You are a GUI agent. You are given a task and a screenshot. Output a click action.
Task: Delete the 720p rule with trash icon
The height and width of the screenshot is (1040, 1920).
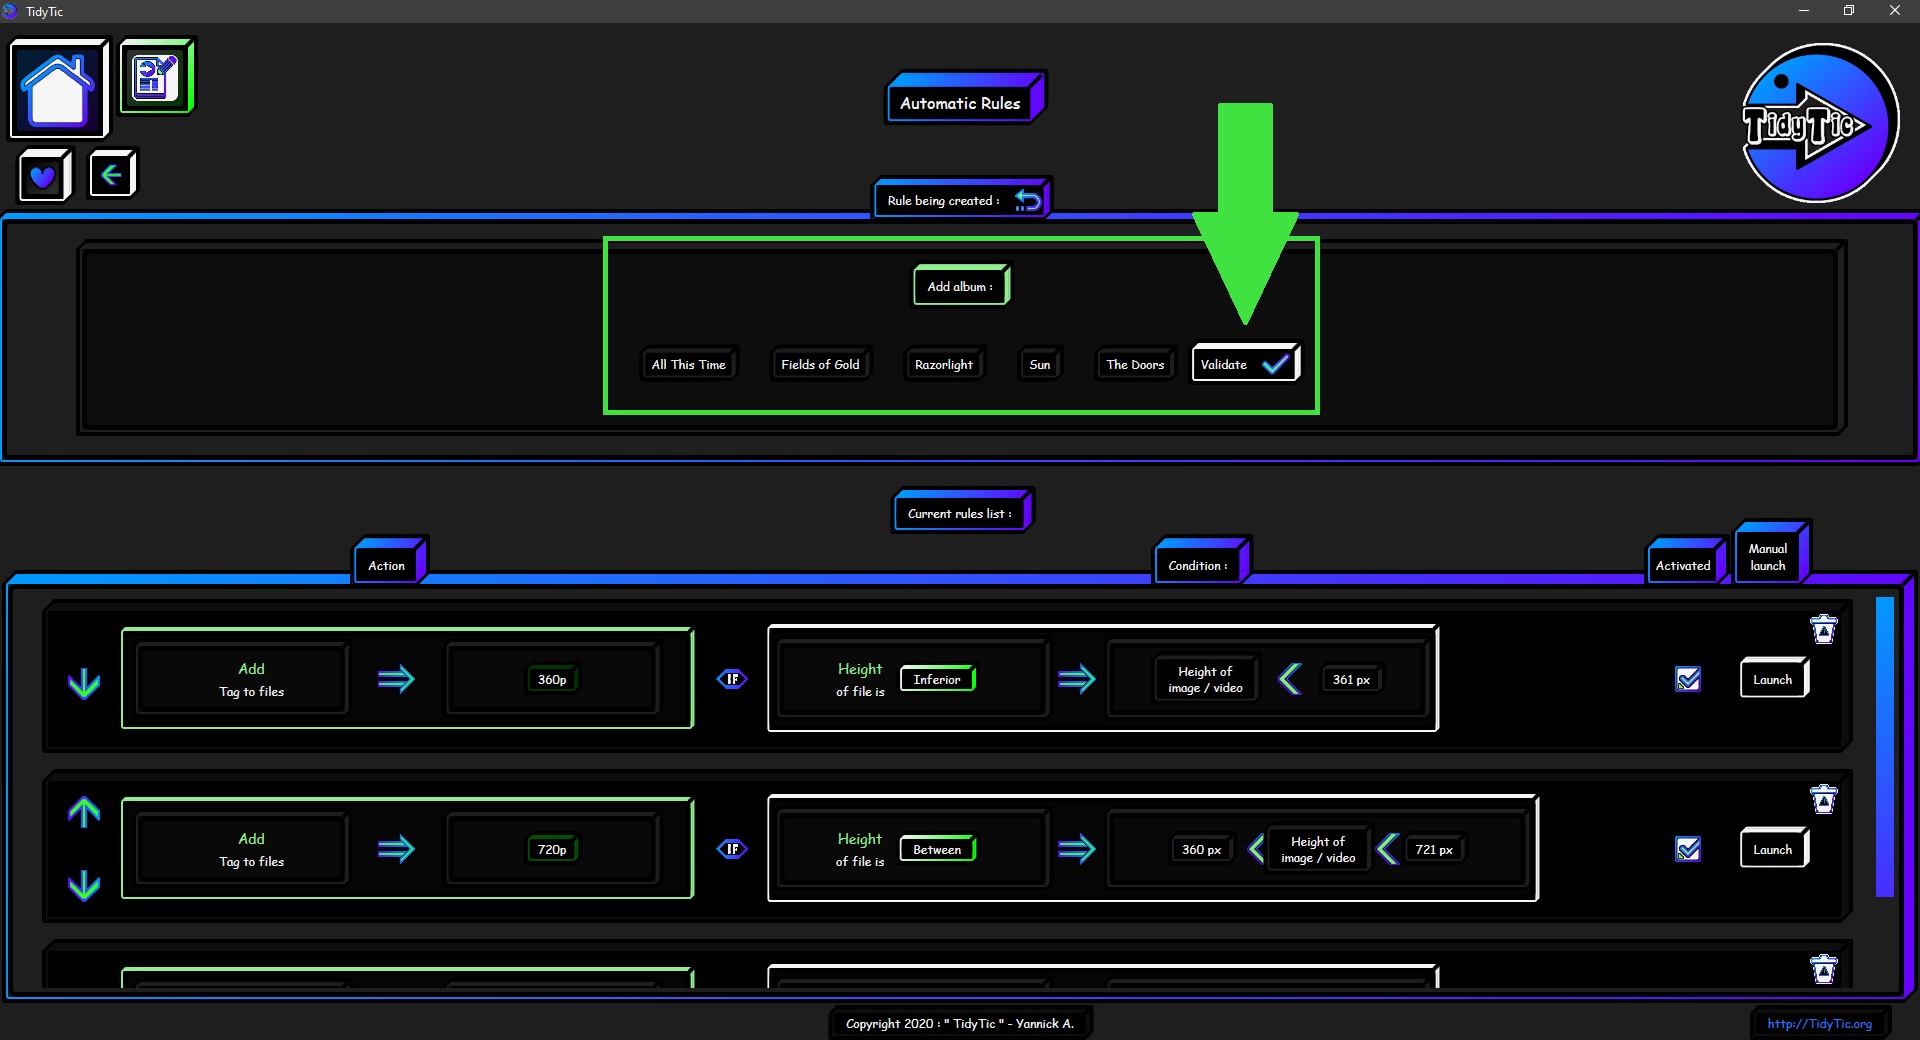point(1824,799)
